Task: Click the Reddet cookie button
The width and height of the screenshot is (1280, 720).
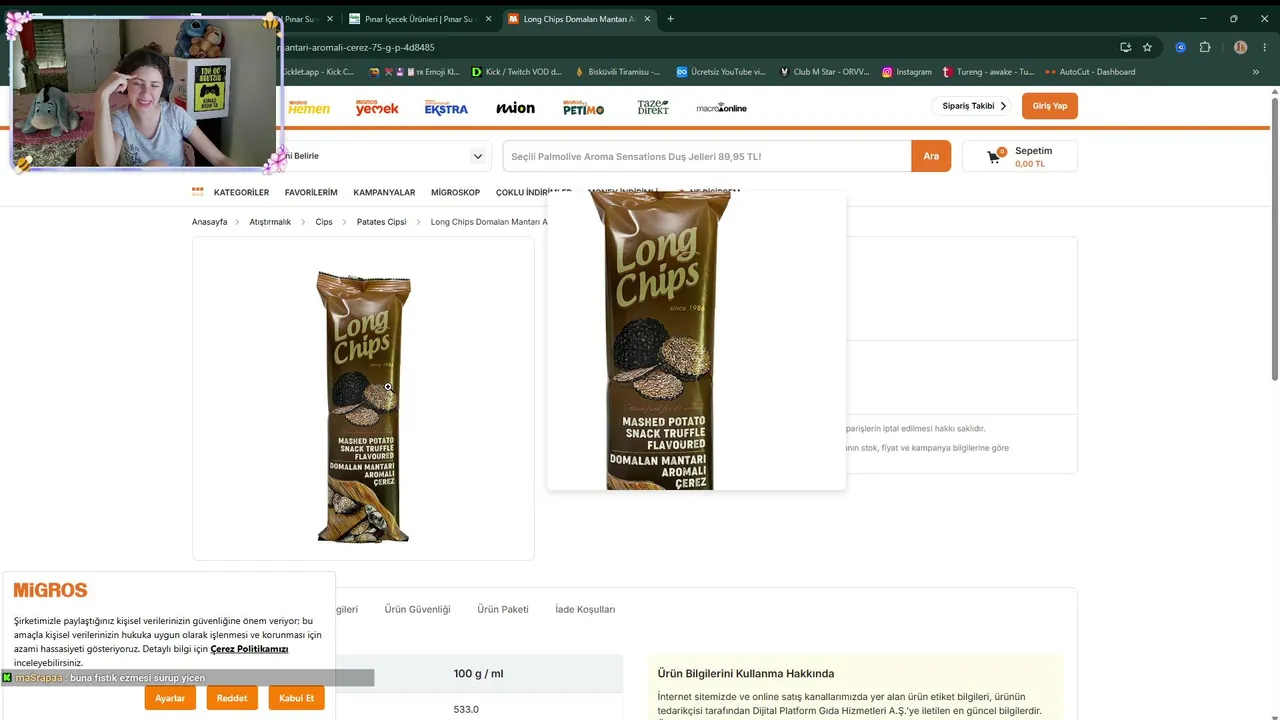Action: [x=232, y=698]
